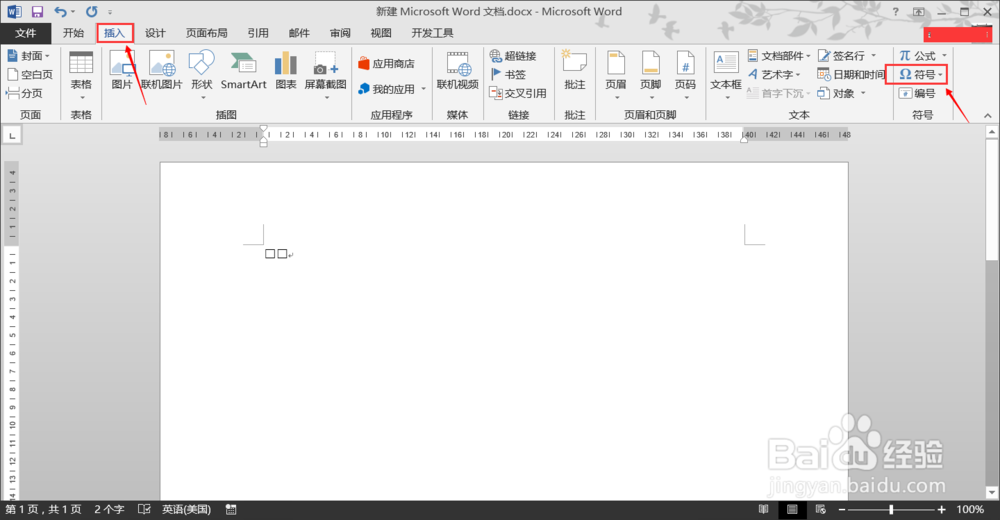Open the Table (表格) insert menu
This screenshot has width=1000, height=520.
pos(81,75)
